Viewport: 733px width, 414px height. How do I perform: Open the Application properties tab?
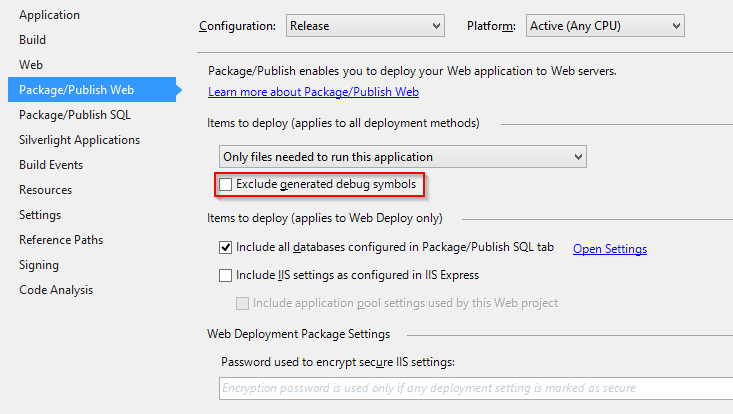(x=49, y=15)
